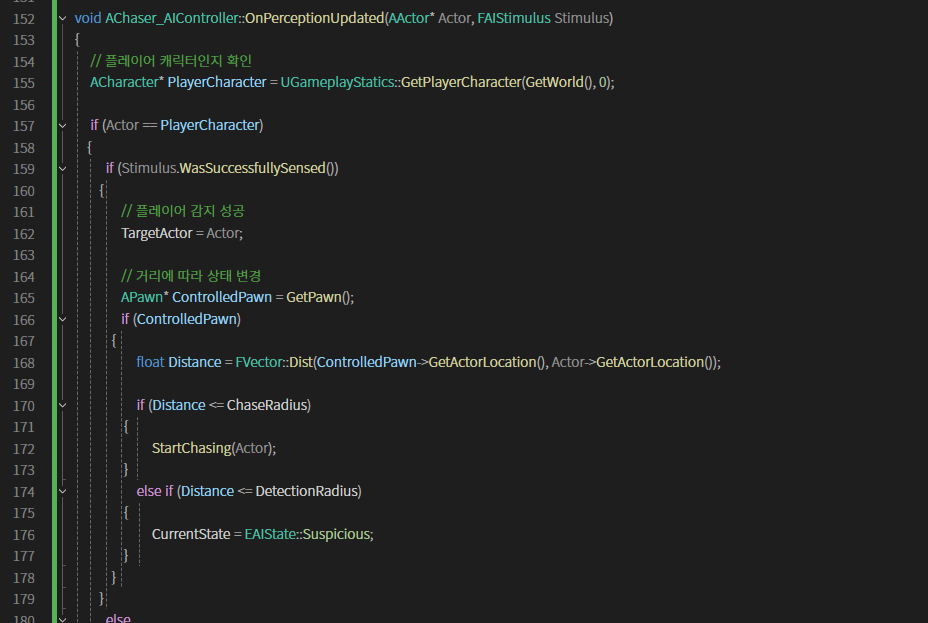Click DetectionRadius on line 174
The image size is (928, 623).
(307, 491)
